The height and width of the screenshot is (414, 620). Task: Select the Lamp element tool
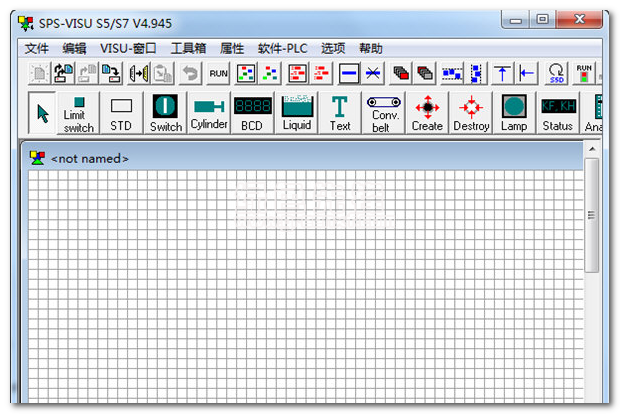click(x=514, y=113)
